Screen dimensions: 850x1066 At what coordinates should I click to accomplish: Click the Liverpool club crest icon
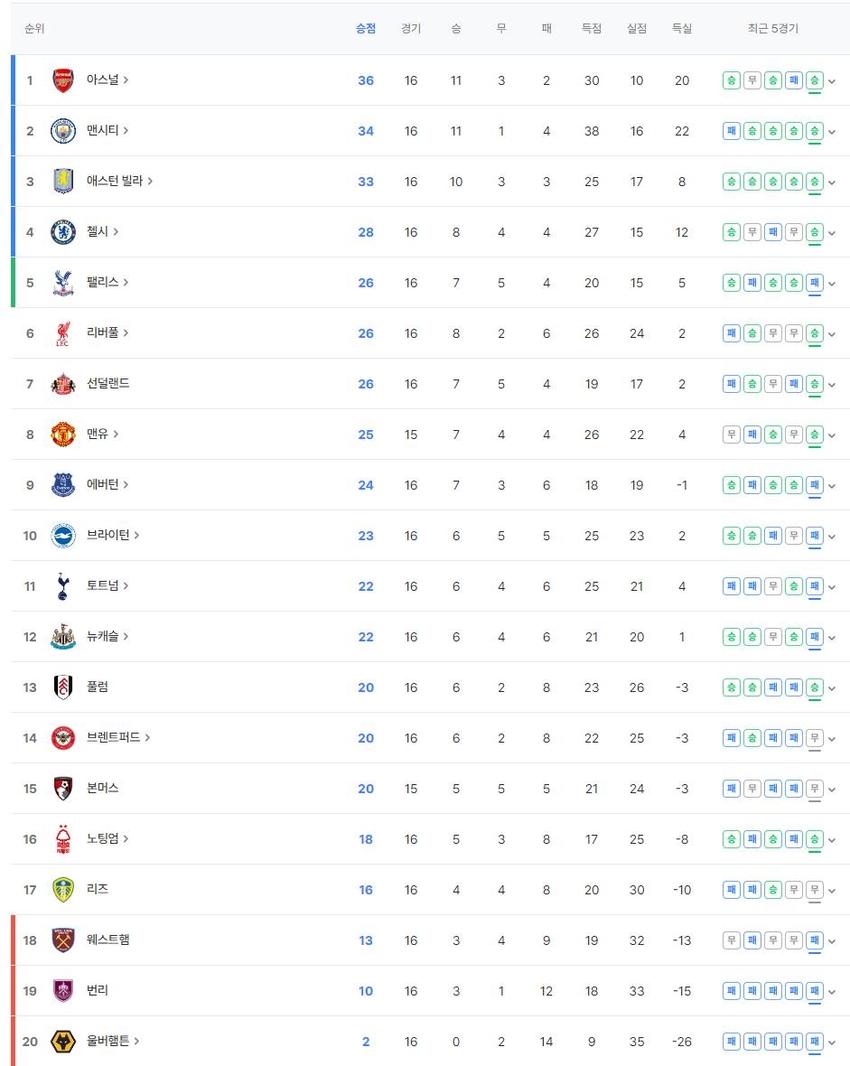coord(63,333)
